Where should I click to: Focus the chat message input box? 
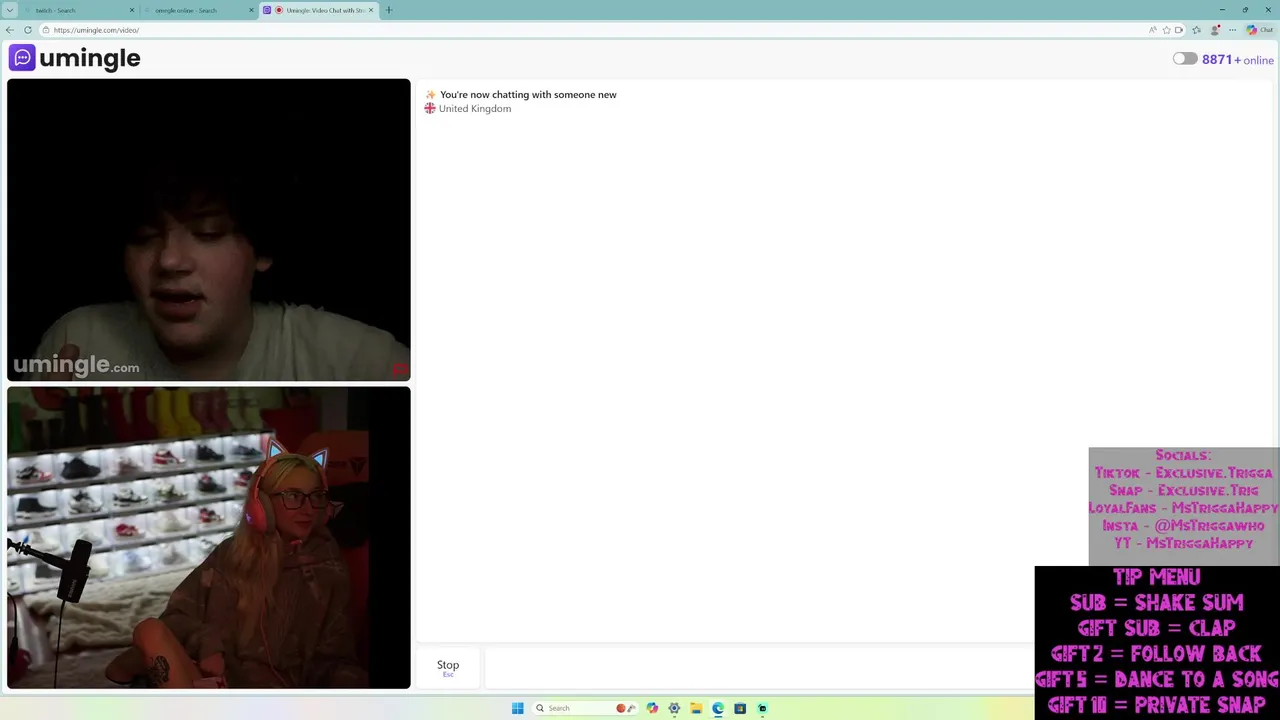click(x=760, y=667)
